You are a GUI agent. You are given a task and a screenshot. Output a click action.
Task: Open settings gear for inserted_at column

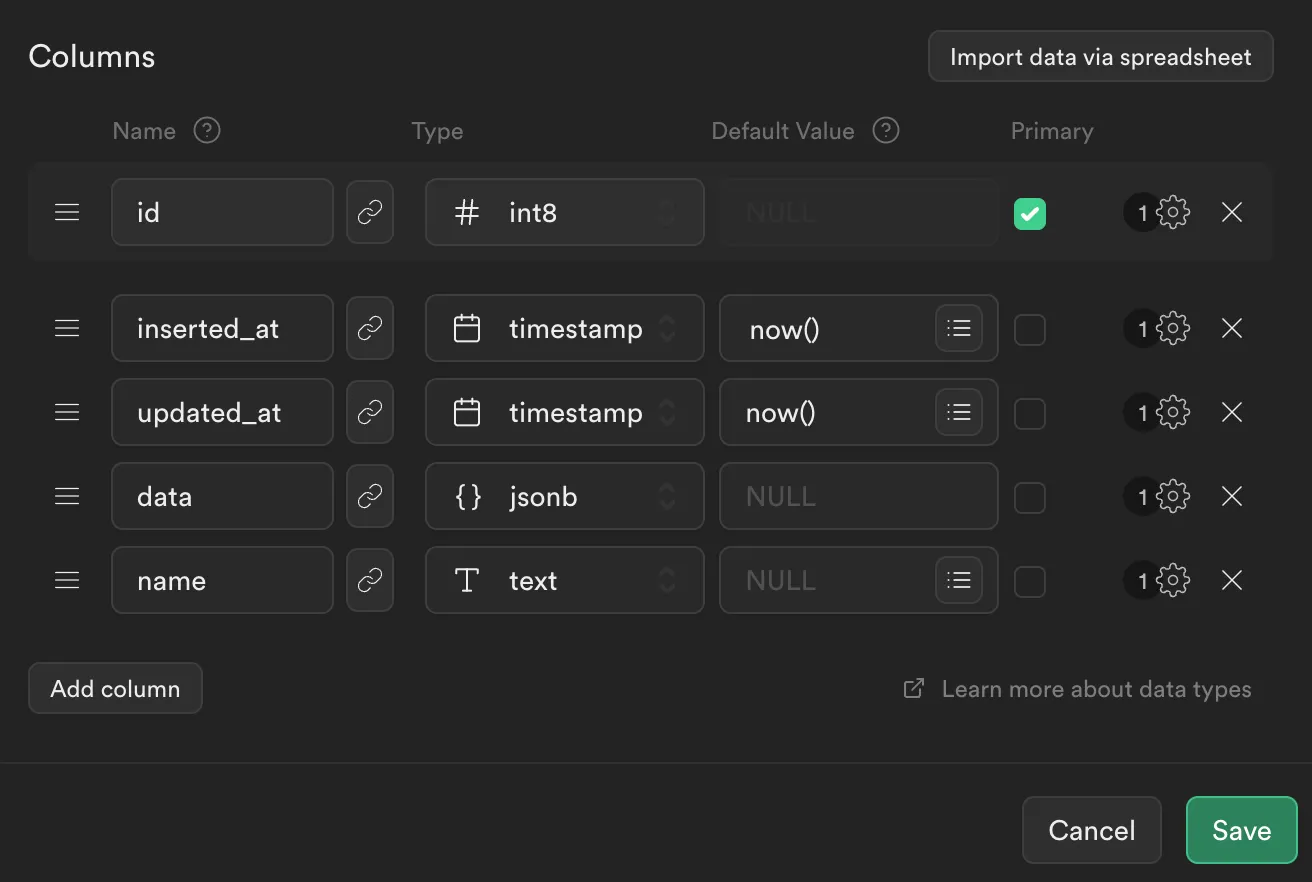pyautogui.click(x=1173, y=328)
